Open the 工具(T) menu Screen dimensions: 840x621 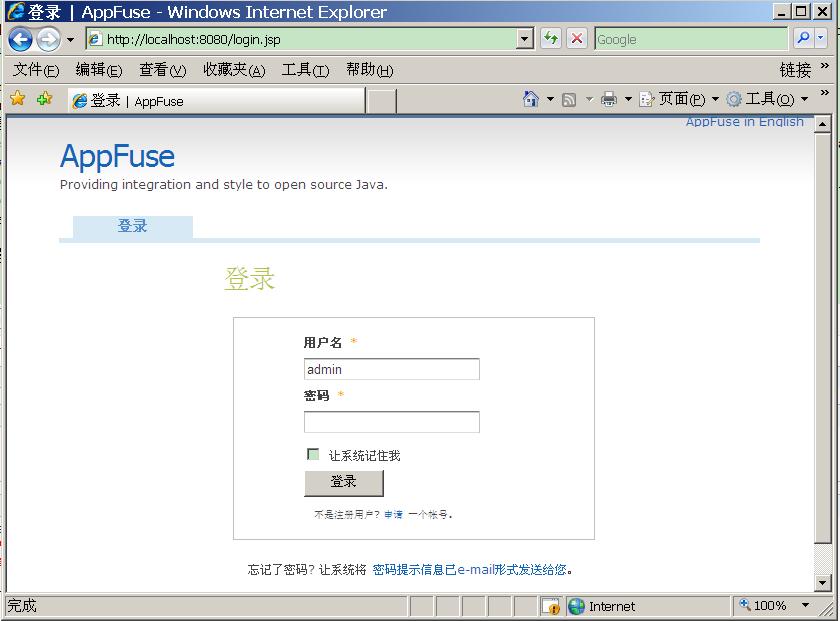click(305, 70)
